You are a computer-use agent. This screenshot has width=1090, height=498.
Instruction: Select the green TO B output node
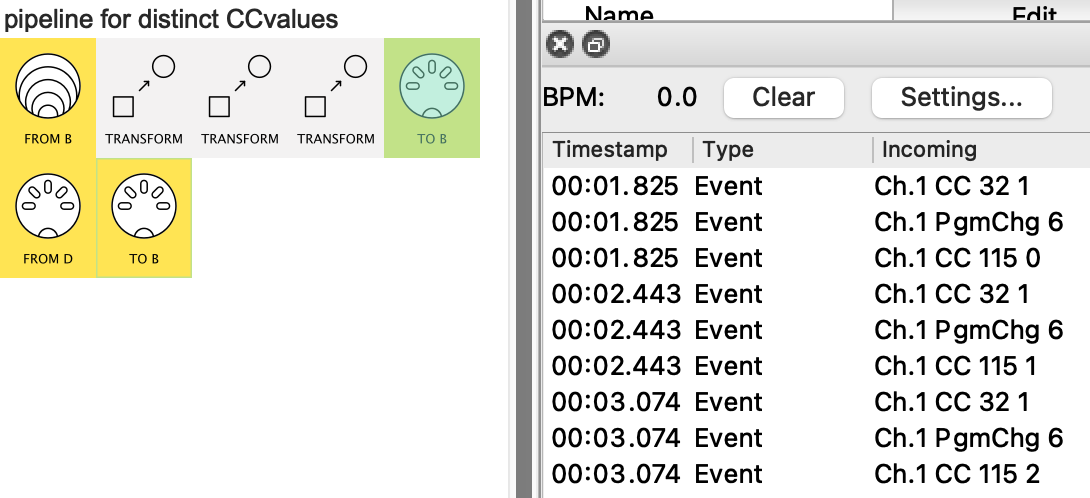[431, 97]
